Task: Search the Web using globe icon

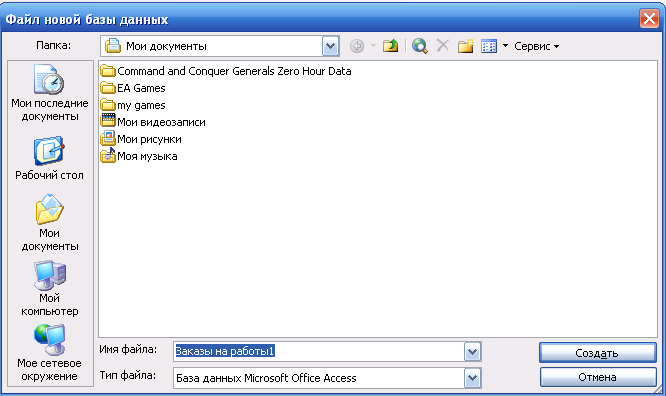Action: coord(420,46)
